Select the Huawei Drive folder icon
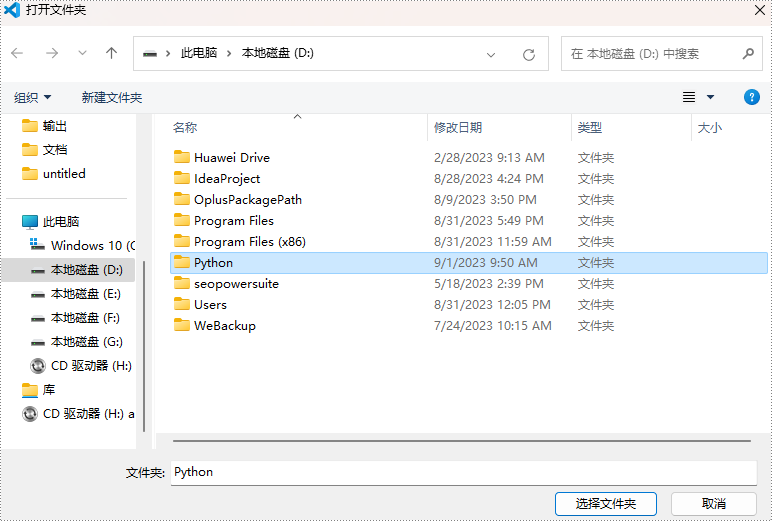Image resolution: width=772 pixels, height=521 pixels. coord(182,157)
